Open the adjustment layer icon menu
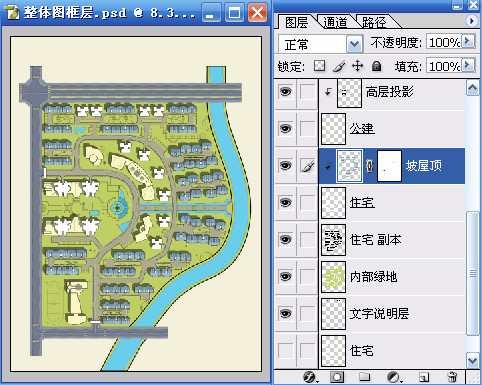The height and width of the screenshot is (385, 482). [x=393, y=377]
